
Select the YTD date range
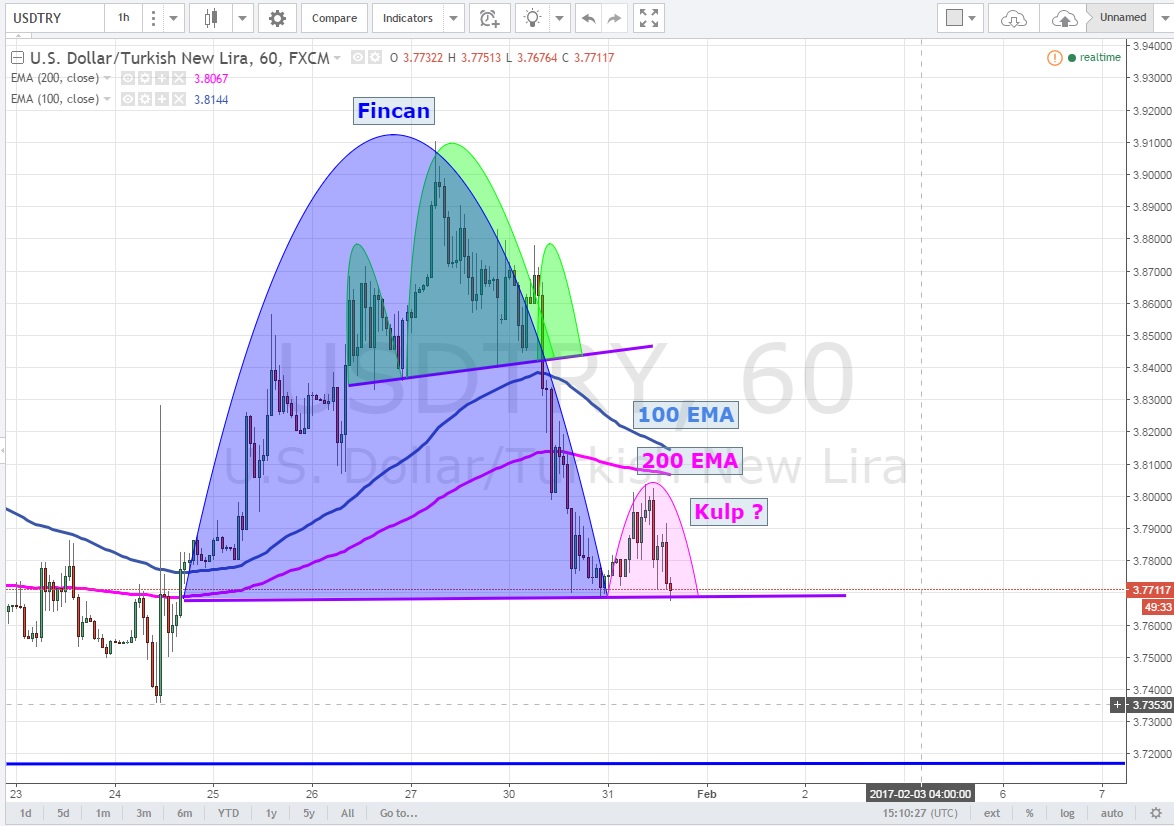[230, 813]
